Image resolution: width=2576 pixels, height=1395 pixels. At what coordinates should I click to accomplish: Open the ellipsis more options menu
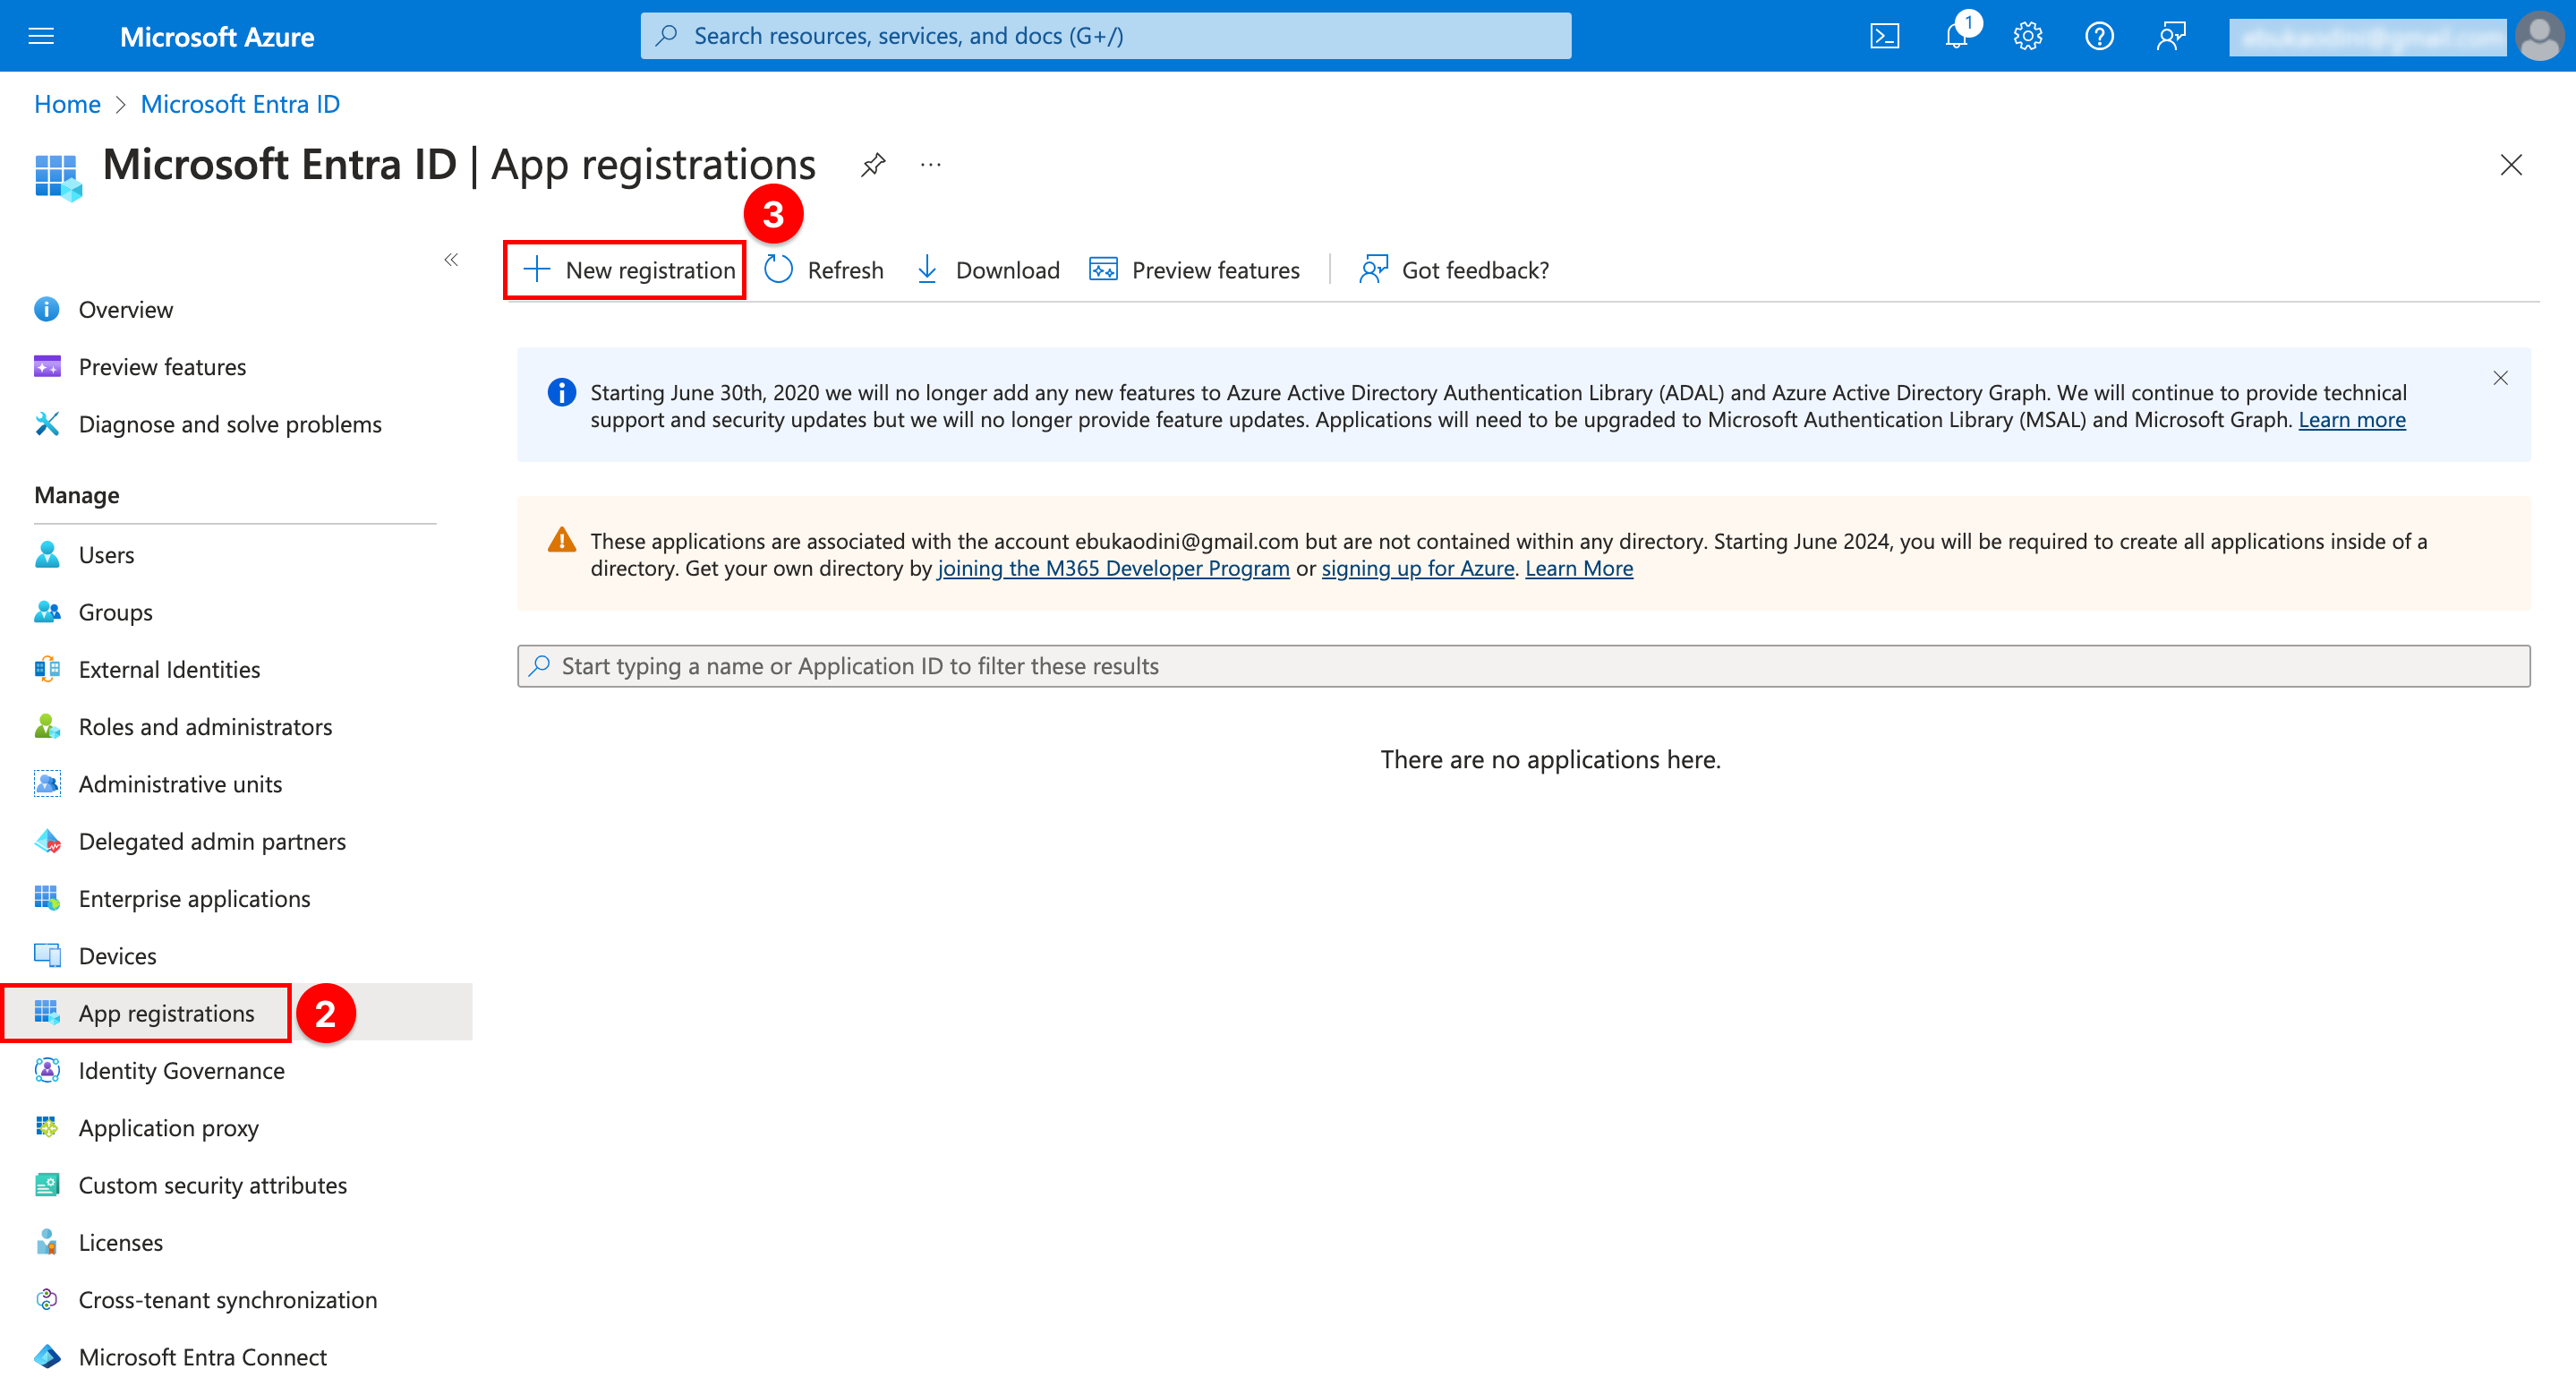[930, 164]
